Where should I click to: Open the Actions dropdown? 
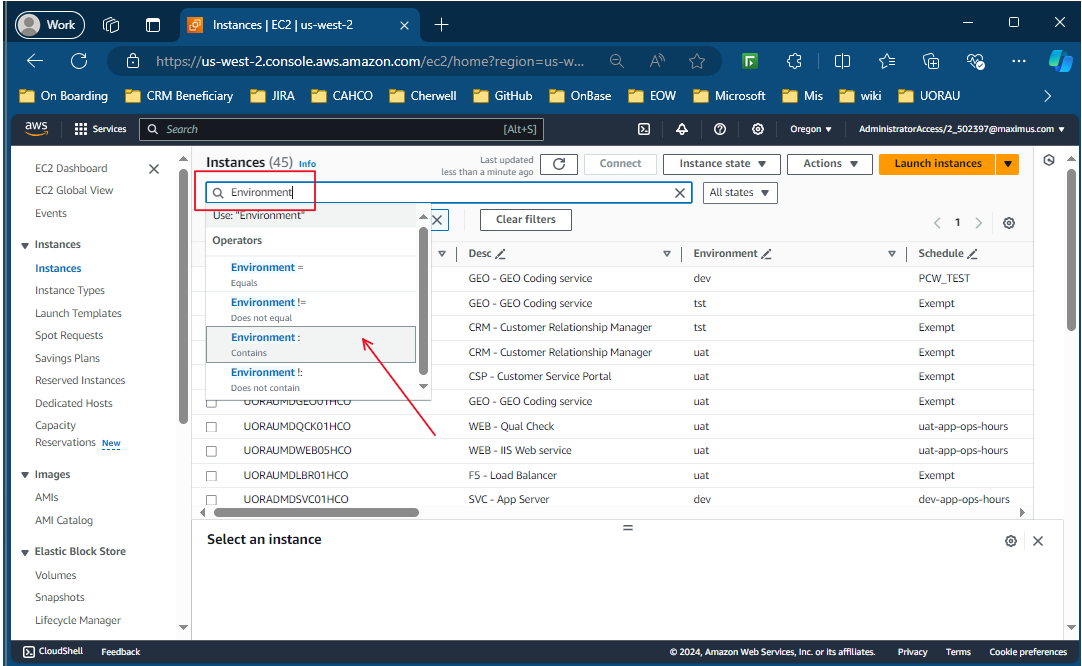pyautogui.click(x=829, y=164)
